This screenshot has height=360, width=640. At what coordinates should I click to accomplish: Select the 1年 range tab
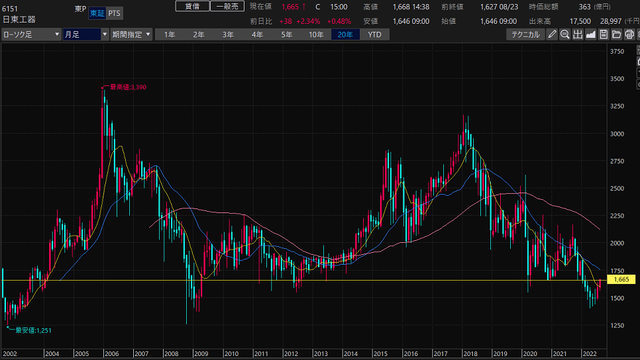170,35
